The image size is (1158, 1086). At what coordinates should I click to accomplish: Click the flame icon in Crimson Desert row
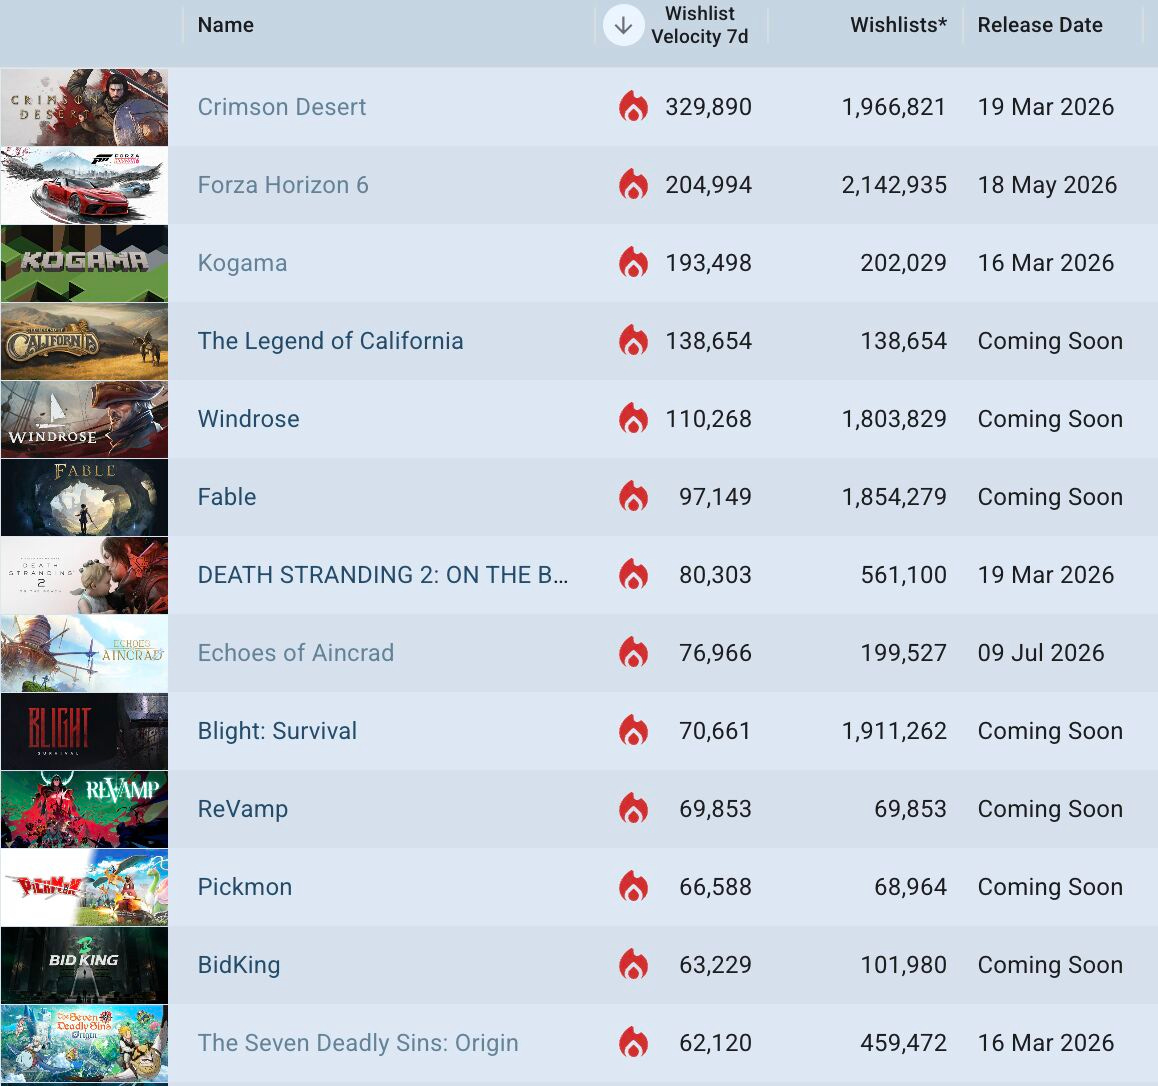(634, 106)
